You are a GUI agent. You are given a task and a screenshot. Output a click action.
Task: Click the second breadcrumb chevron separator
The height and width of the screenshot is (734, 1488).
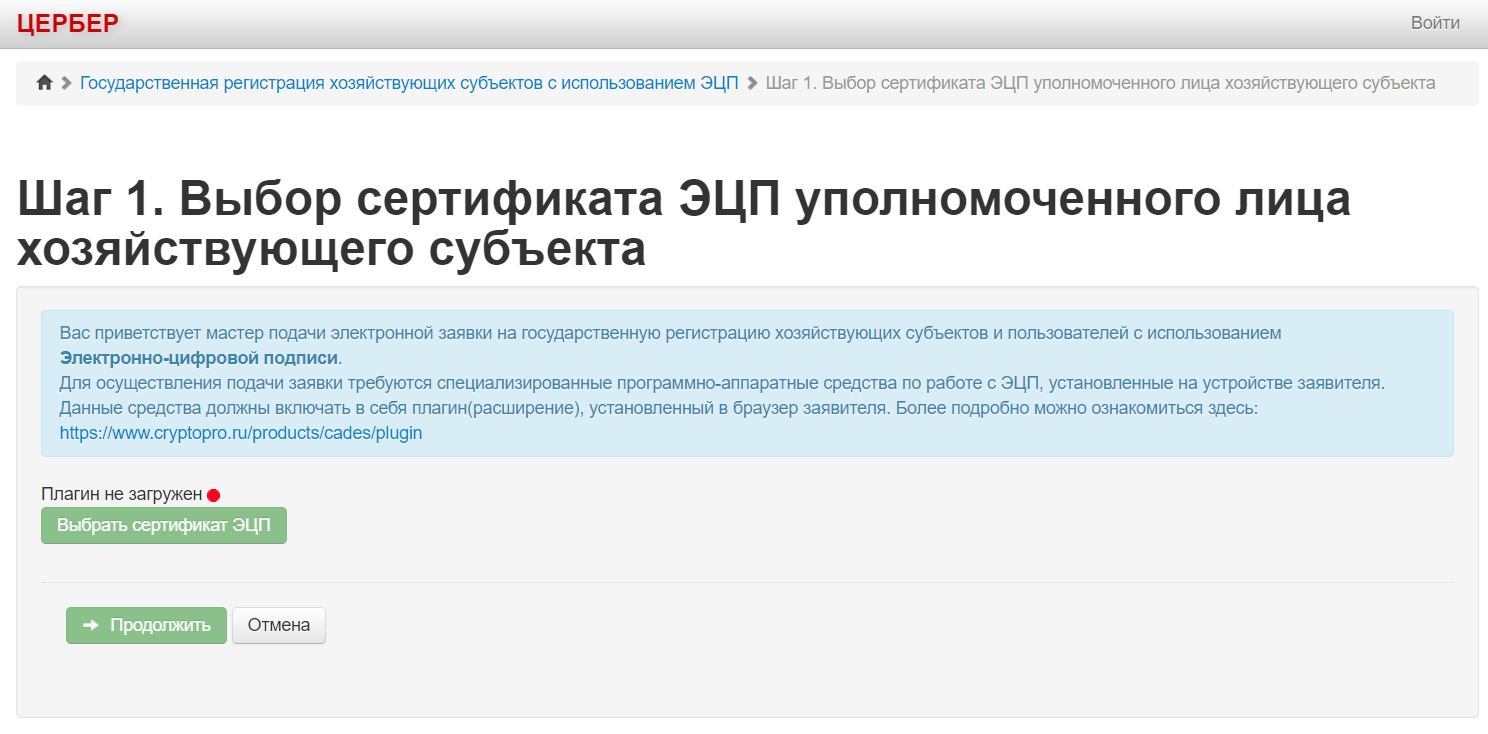coord(752,83)
